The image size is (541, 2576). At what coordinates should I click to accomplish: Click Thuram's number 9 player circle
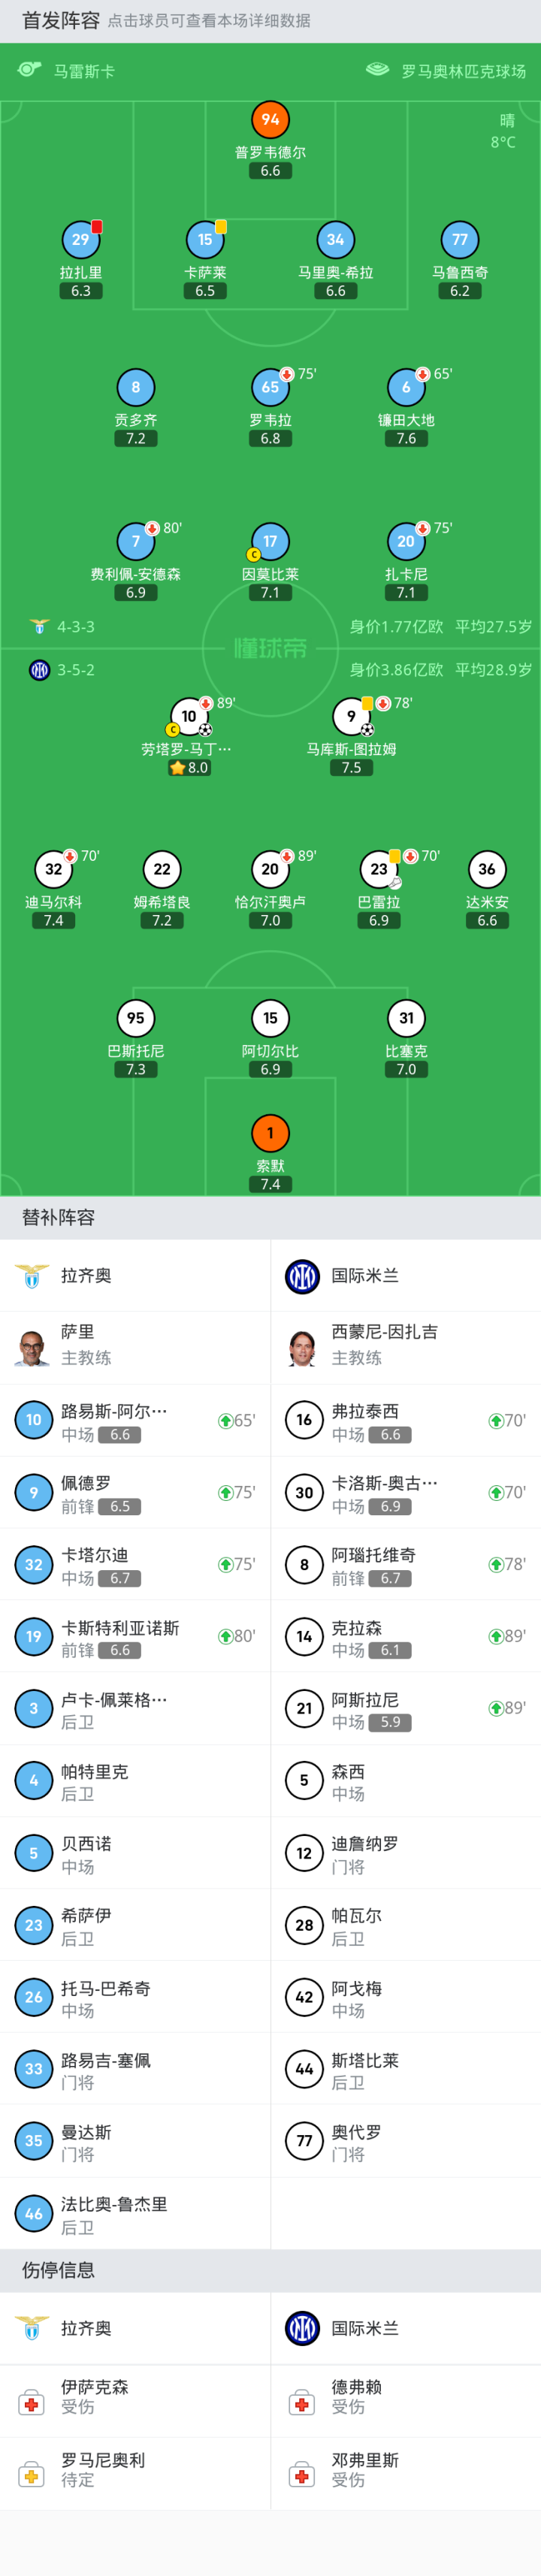pyautogui.click(x=351, y=716)
